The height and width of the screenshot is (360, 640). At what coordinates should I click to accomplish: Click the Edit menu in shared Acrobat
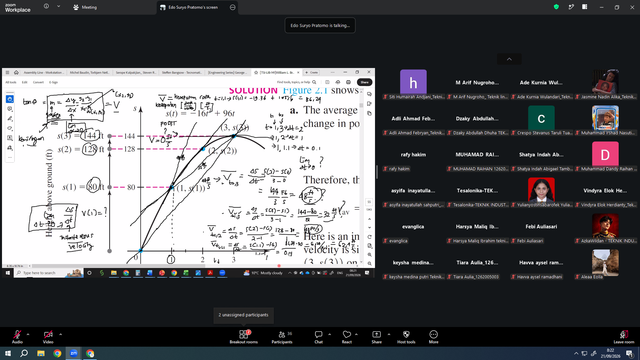[x=24, y=82]
